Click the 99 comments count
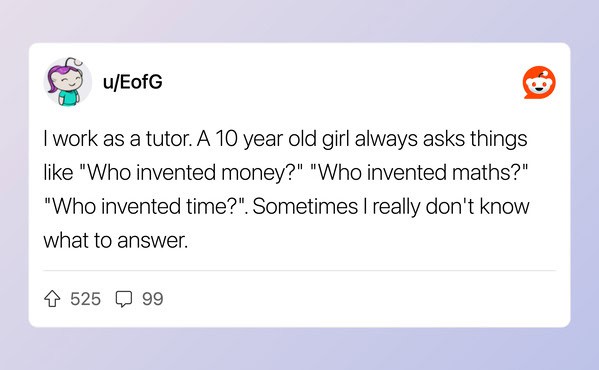 (153, 299)
